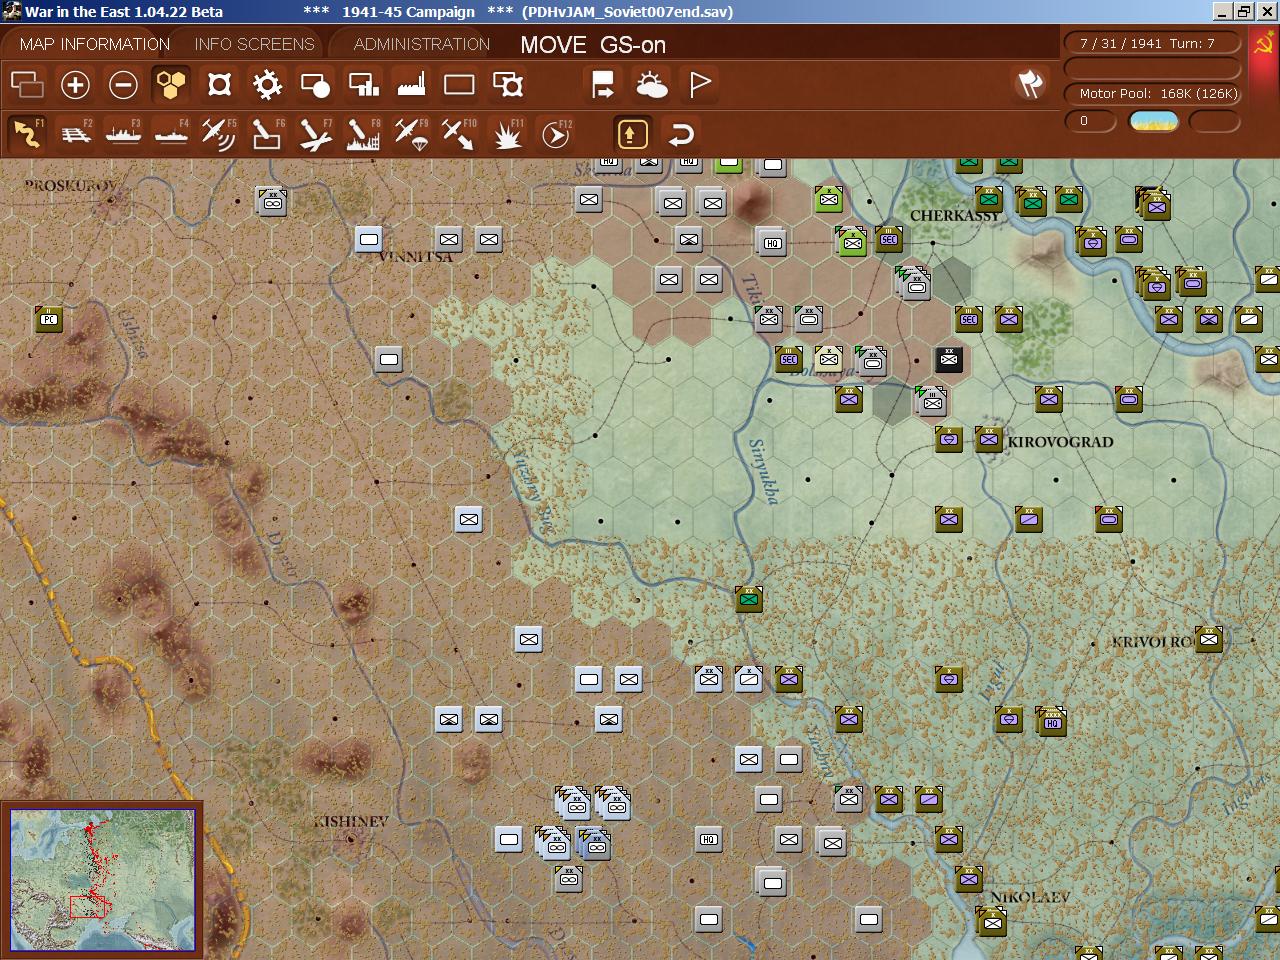Click the pennant flag outline icon

tap(700, 85)
